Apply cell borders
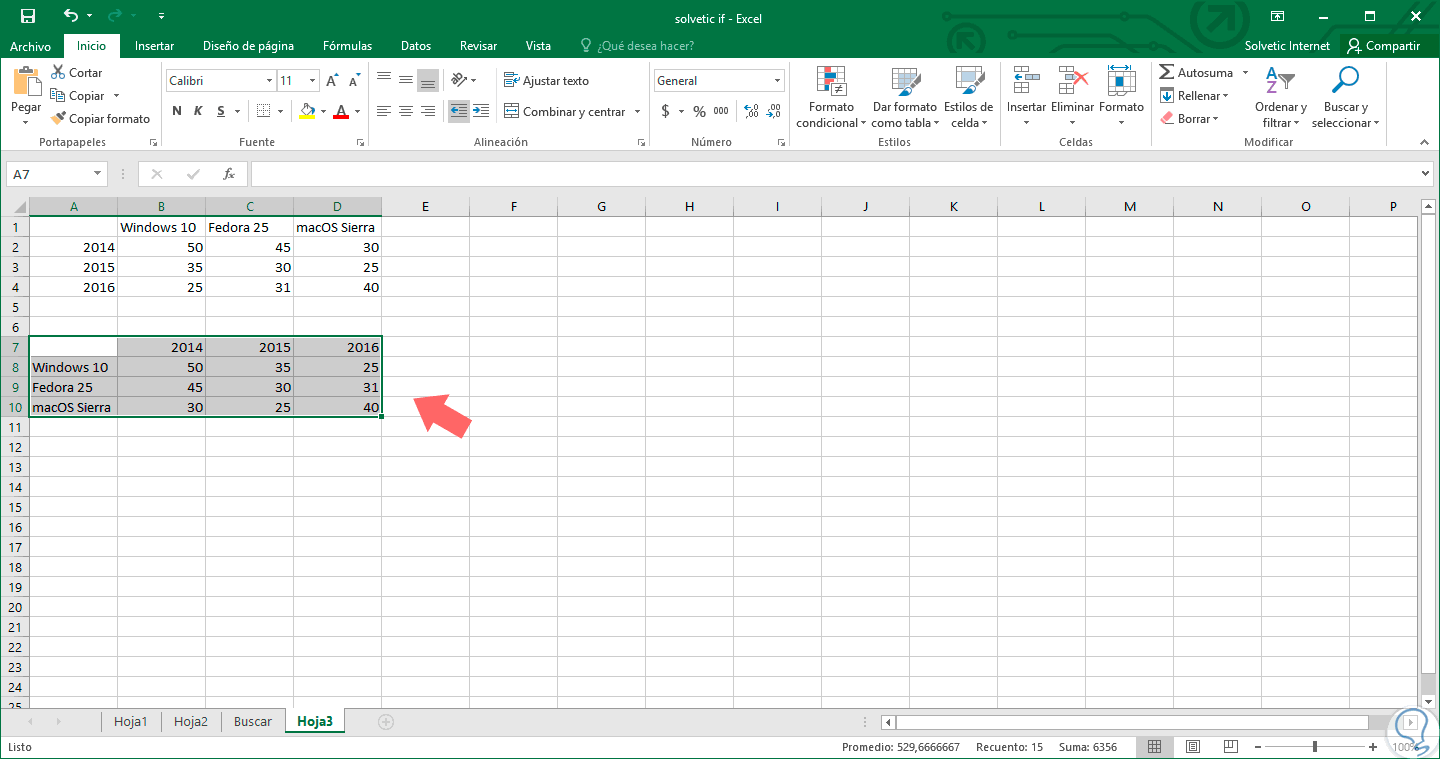This screenshot has width=1440, height=759. (x=263, y=111)
